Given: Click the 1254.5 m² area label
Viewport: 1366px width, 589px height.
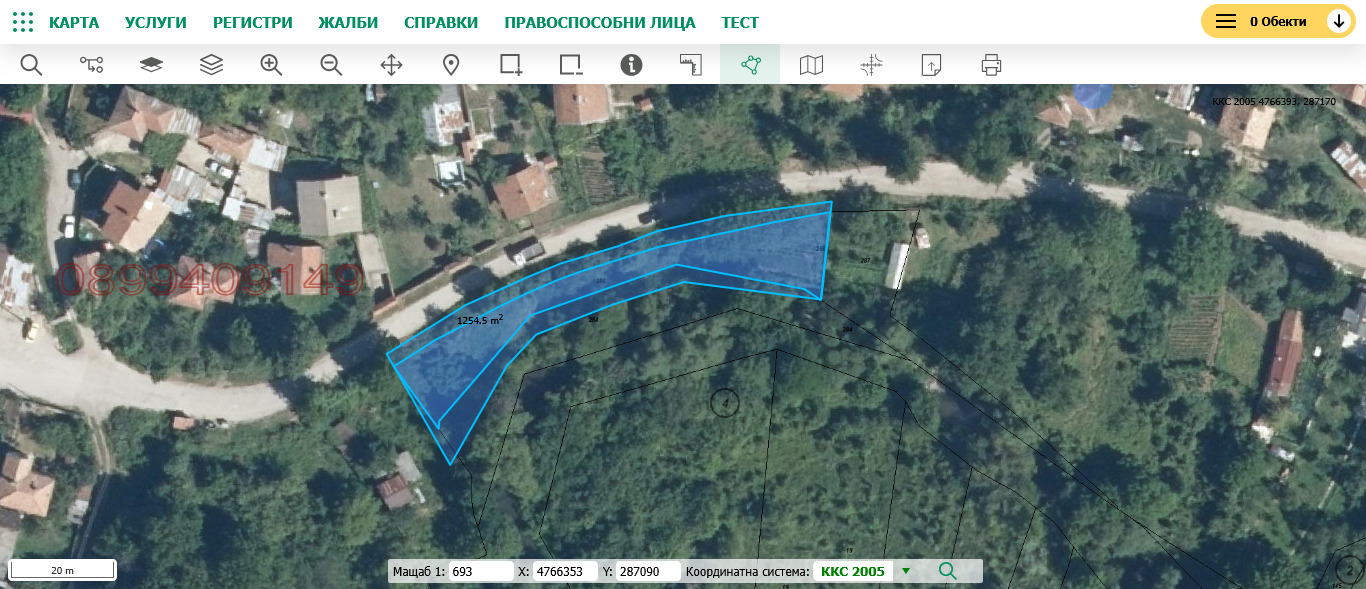Looking at the screenshot, I should [x=480, y=321].
